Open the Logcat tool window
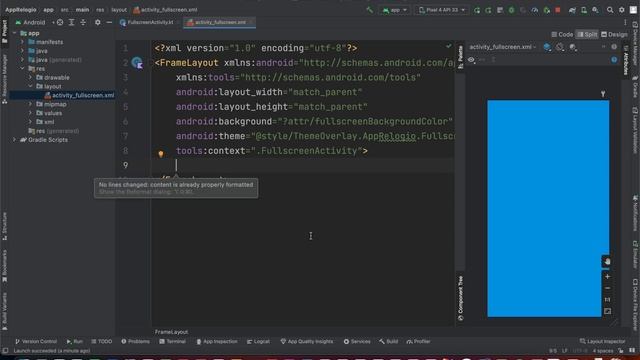Image resolution: width=640 pixels, height=360 pixels. click(258, 341)
